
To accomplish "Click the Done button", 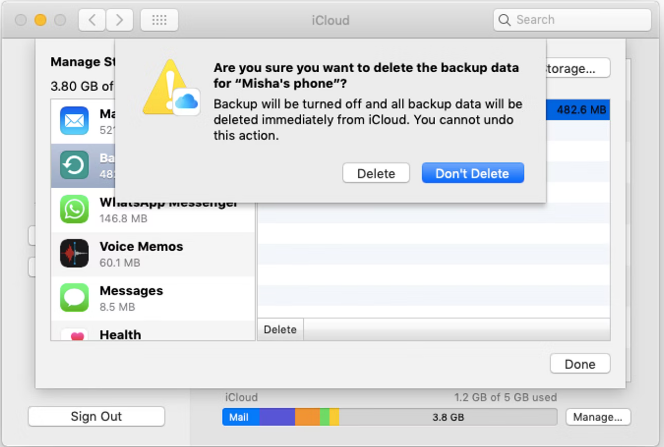I will [x=580, y=364].
